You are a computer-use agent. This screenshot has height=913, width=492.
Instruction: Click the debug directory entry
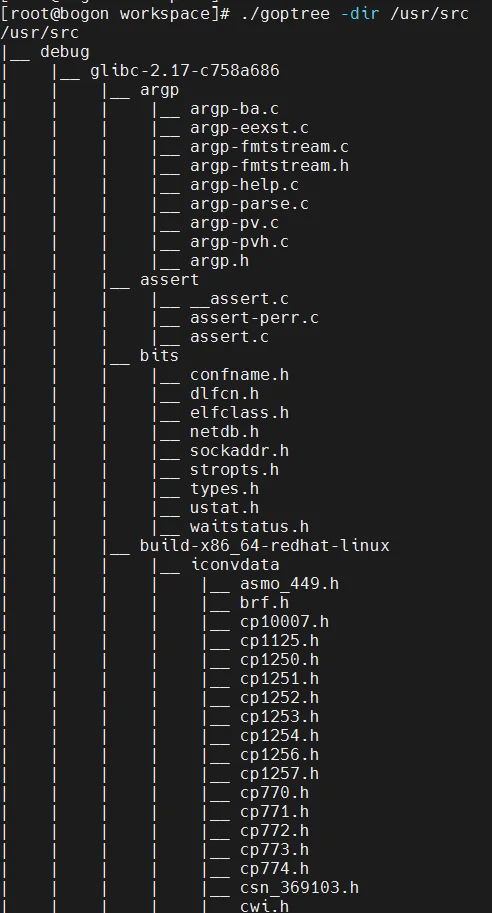(x=65, y=52)
